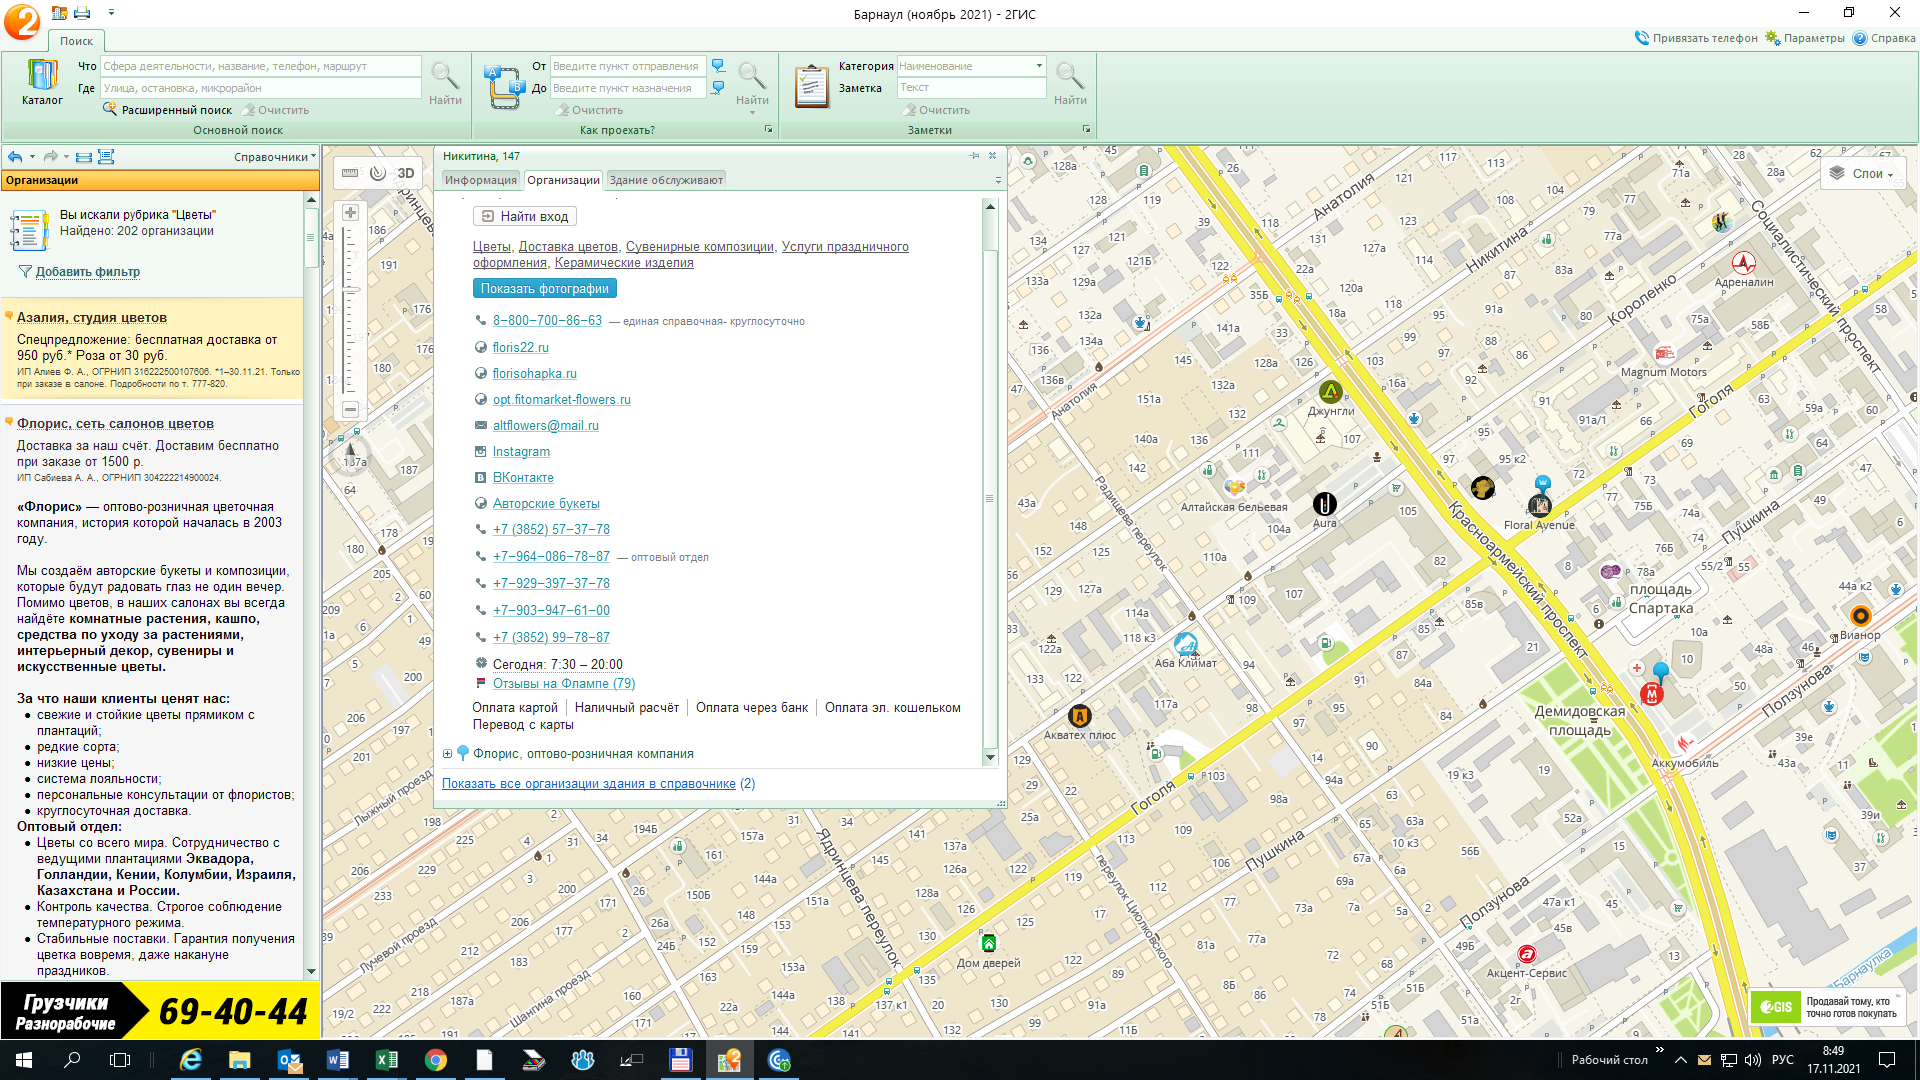Open Параметры settings

(1805, 38)
